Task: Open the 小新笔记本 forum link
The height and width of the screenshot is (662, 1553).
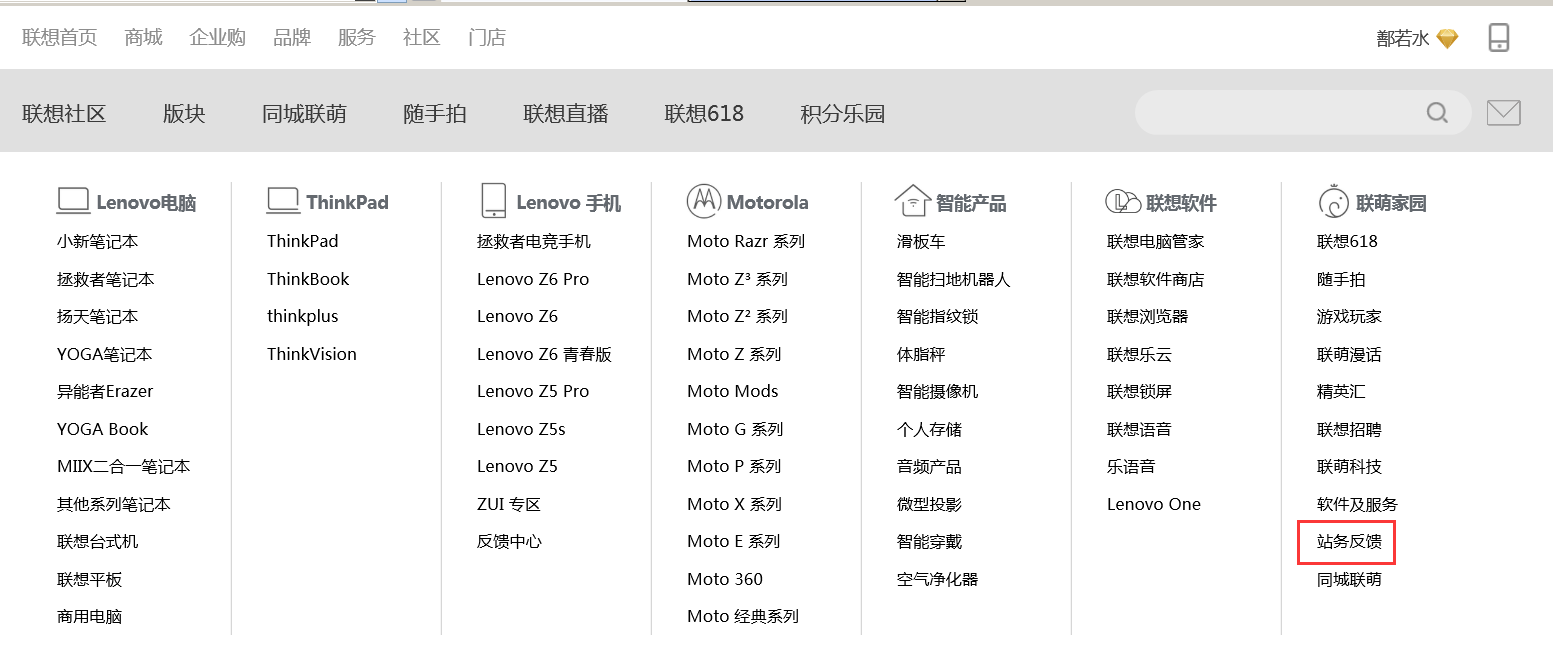Action: [98, 241]
